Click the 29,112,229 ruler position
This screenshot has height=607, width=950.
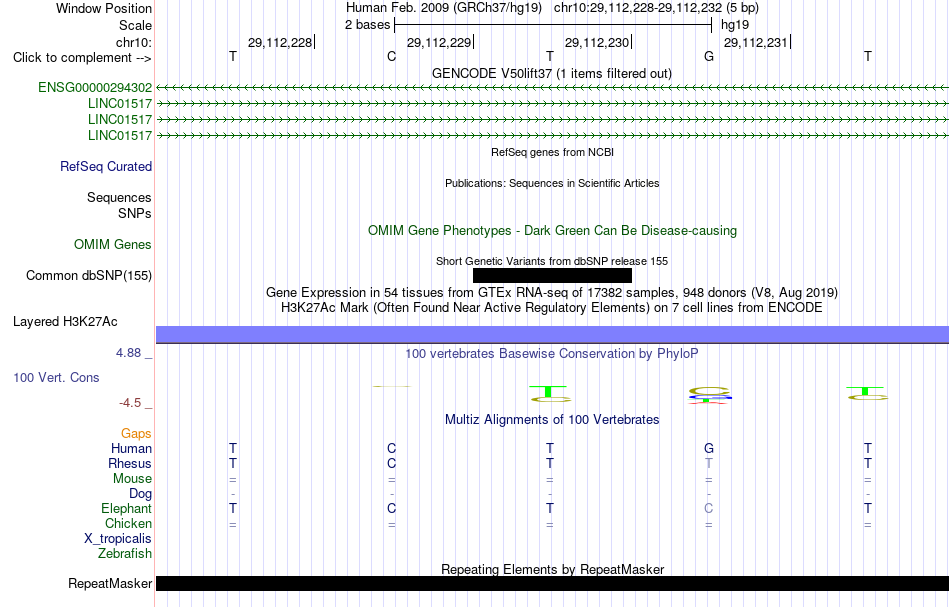click(x=439, y=42)
